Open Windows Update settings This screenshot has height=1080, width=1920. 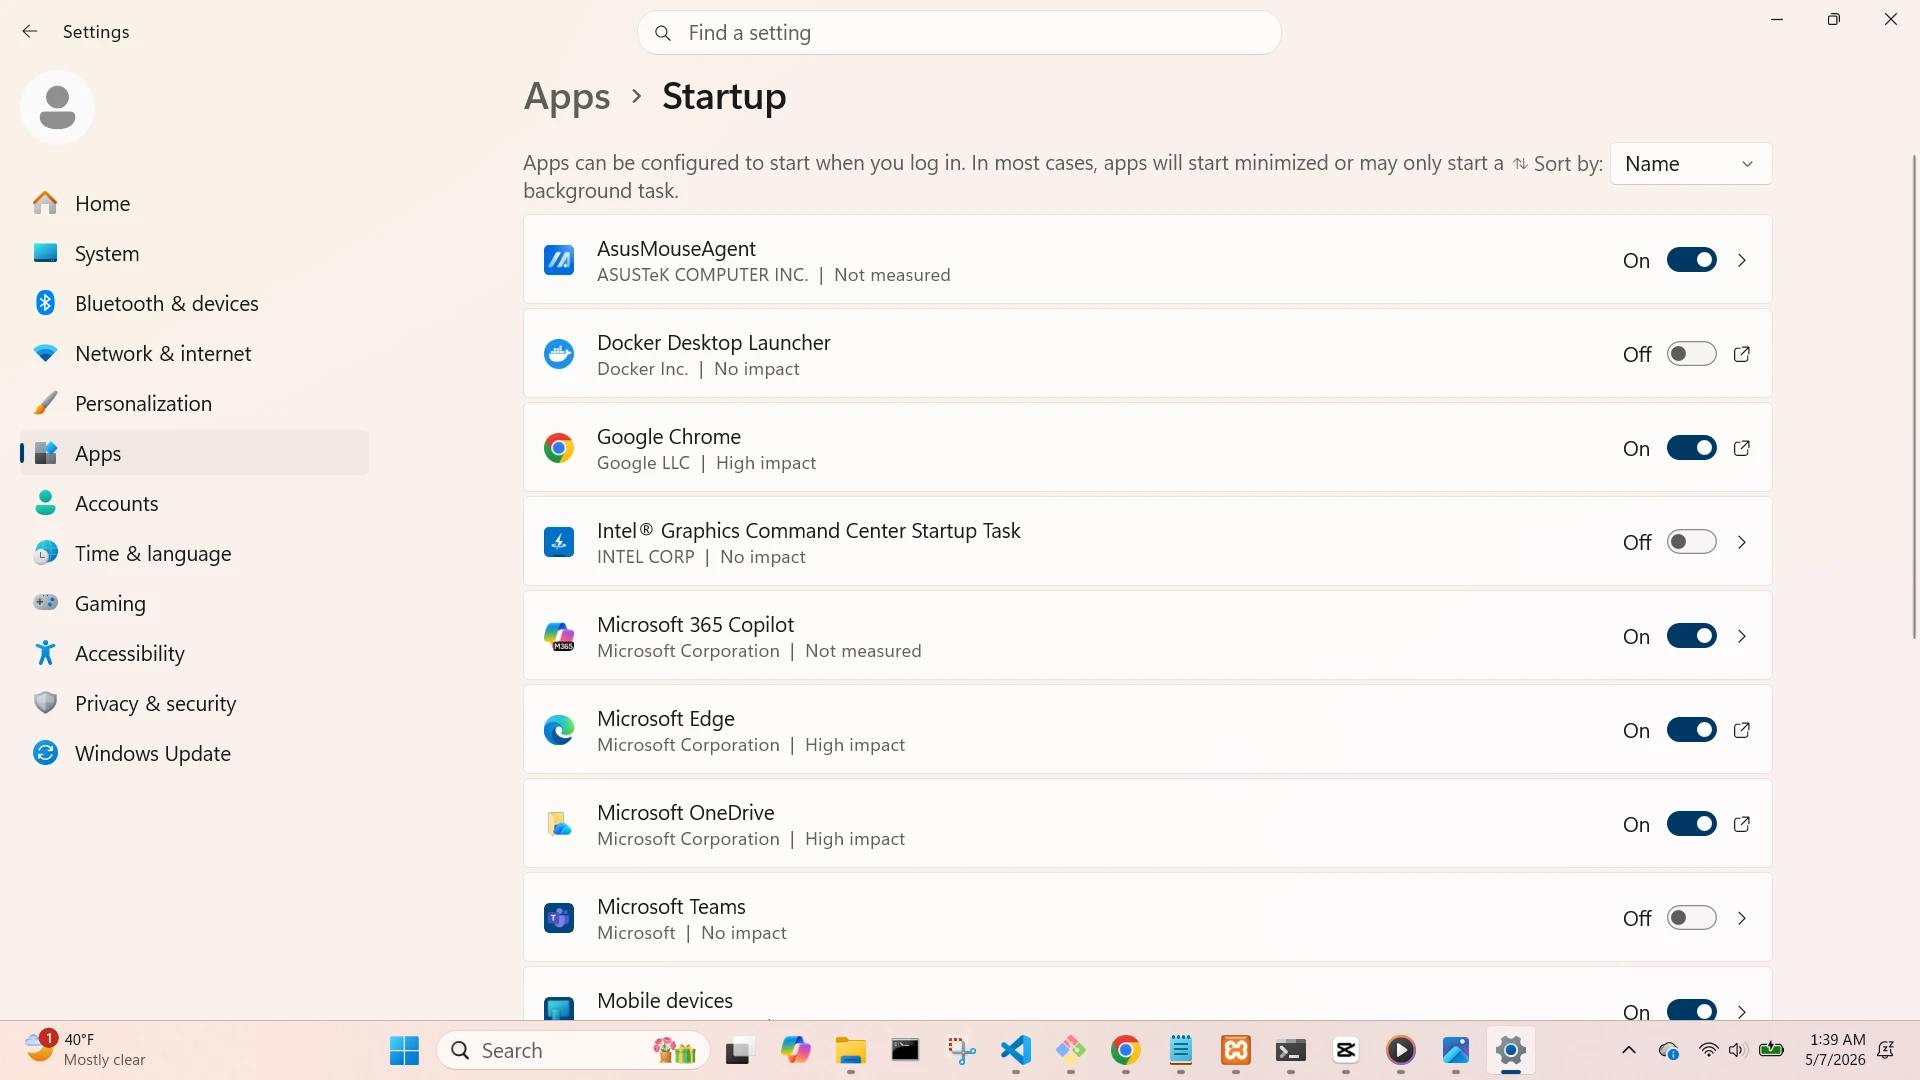coord(194,753)
